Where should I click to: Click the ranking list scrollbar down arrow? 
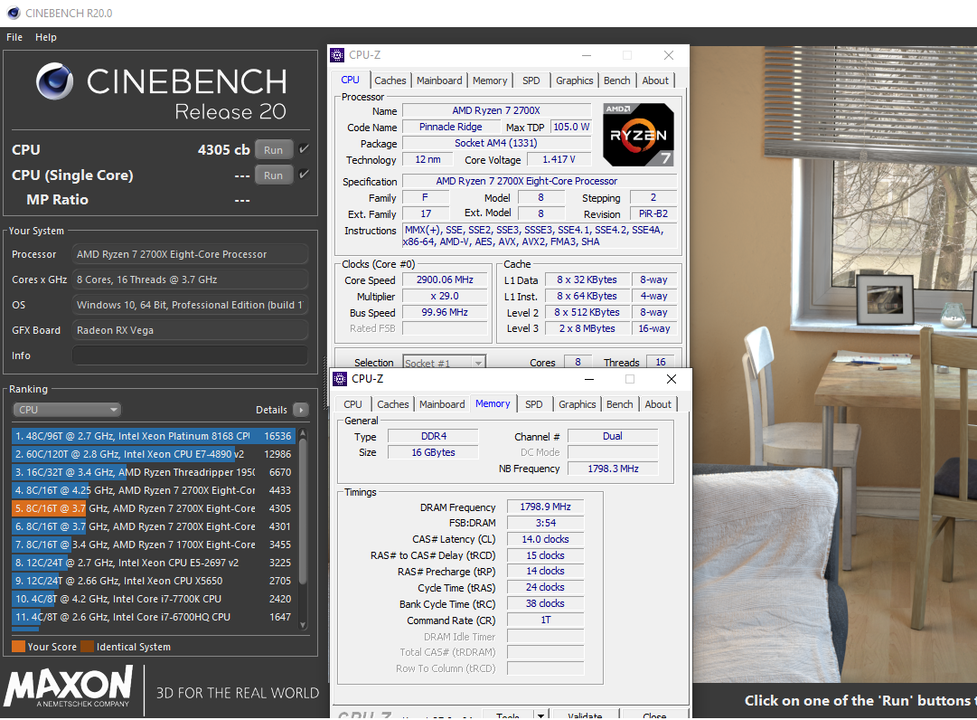coord(303,625)
